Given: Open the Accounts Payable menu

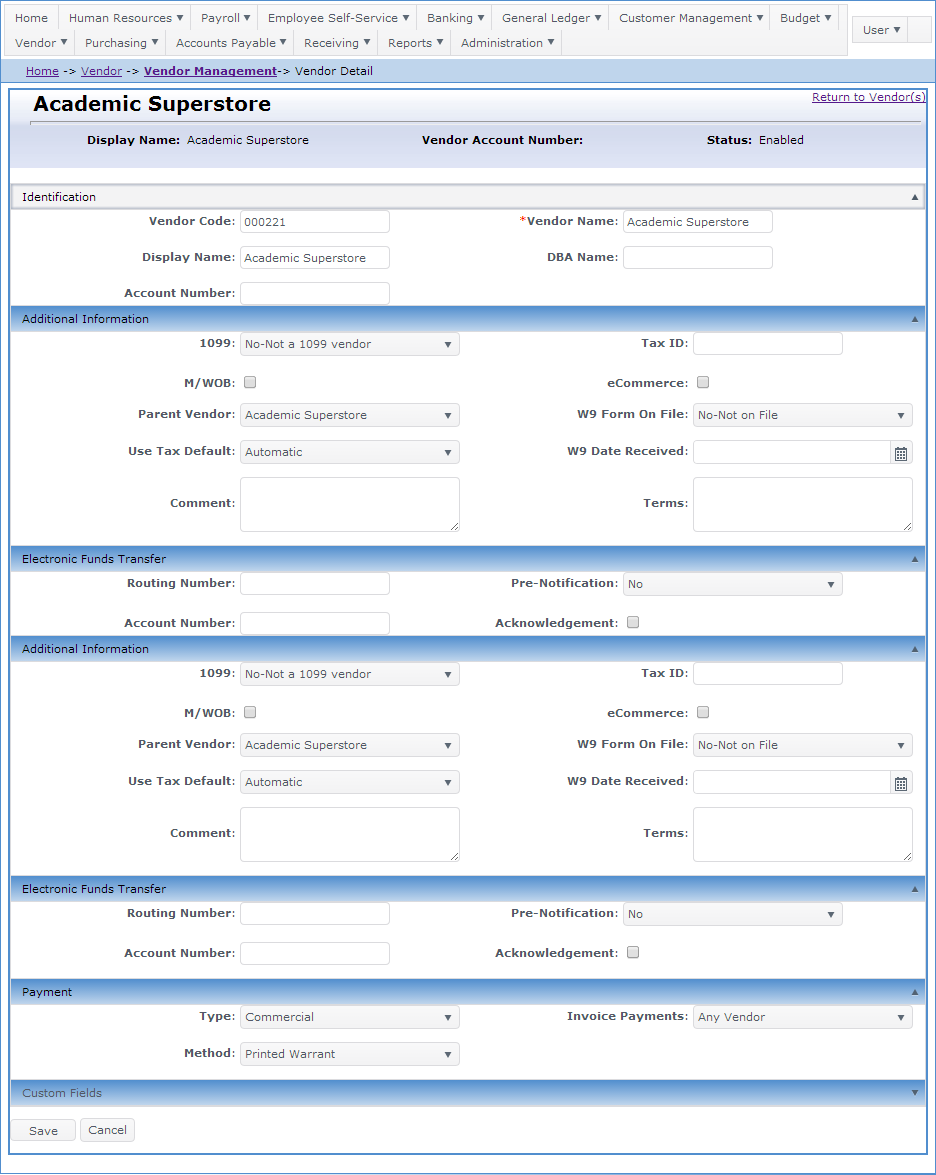Looking at the screenshot, I should pyautogui.click(x=231, y=43).
